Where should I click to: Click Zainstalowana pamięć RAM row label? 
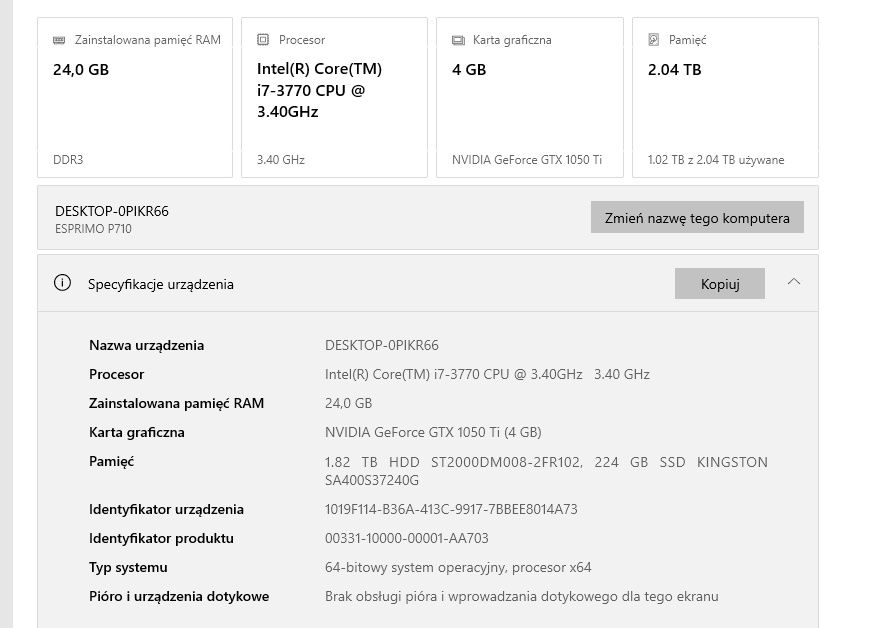tap(177, 403)
